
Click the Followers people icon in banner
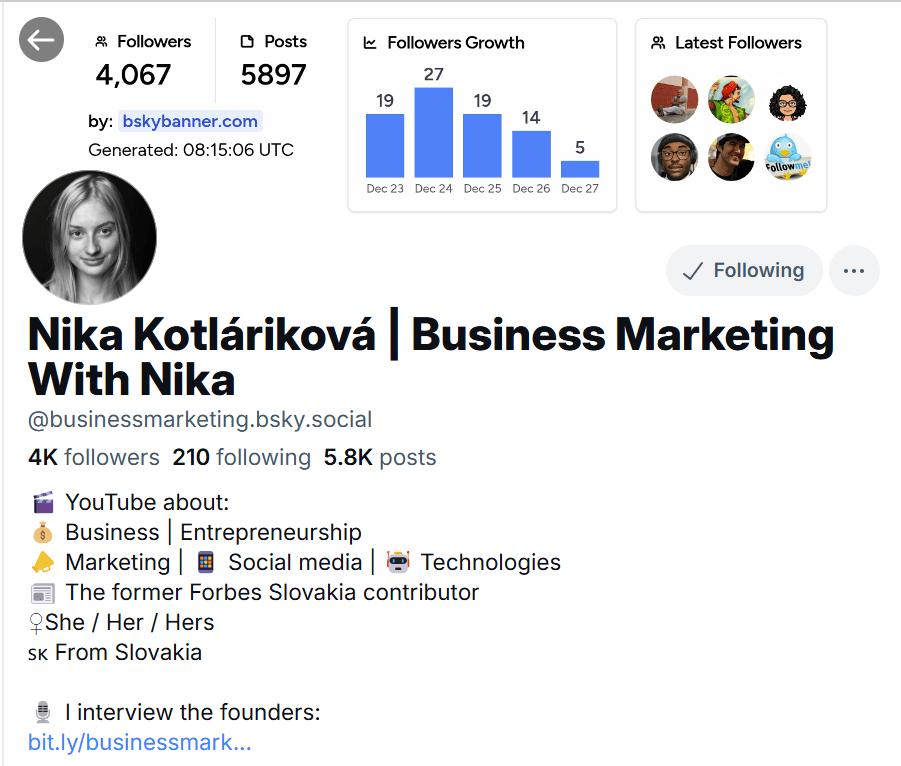click(101, 42)
